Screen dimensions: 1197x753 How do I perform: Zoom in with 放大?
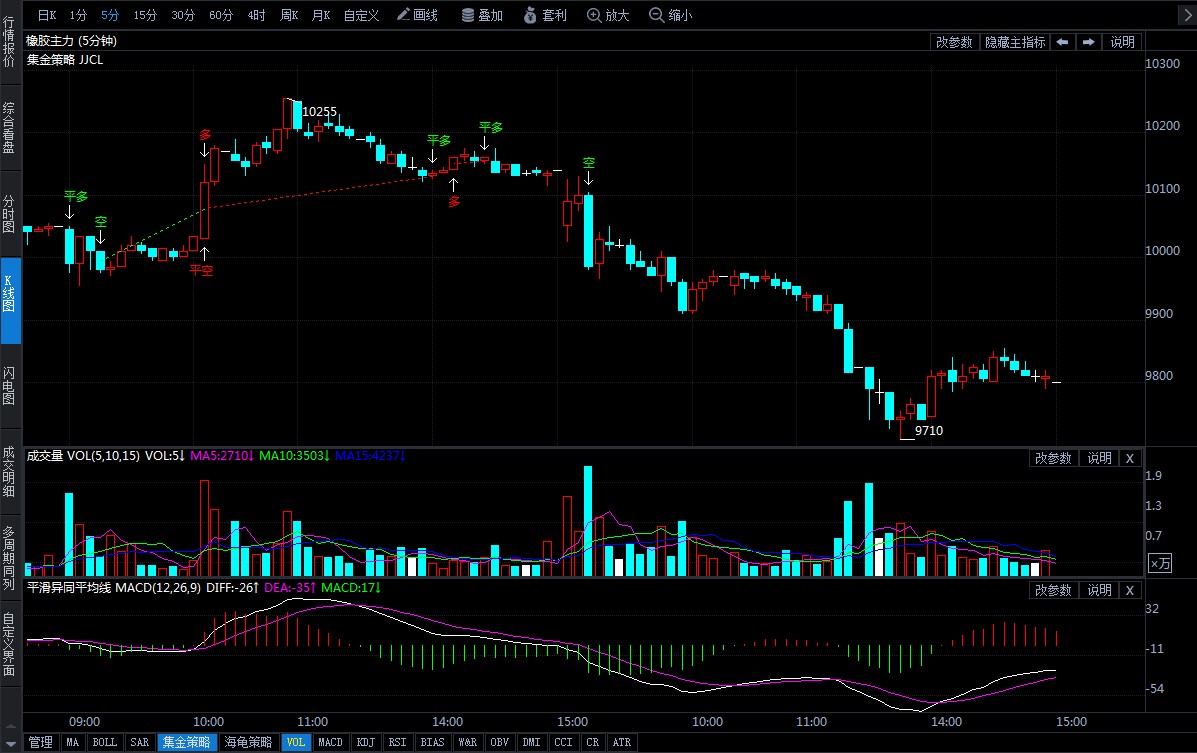click(608, 15)
